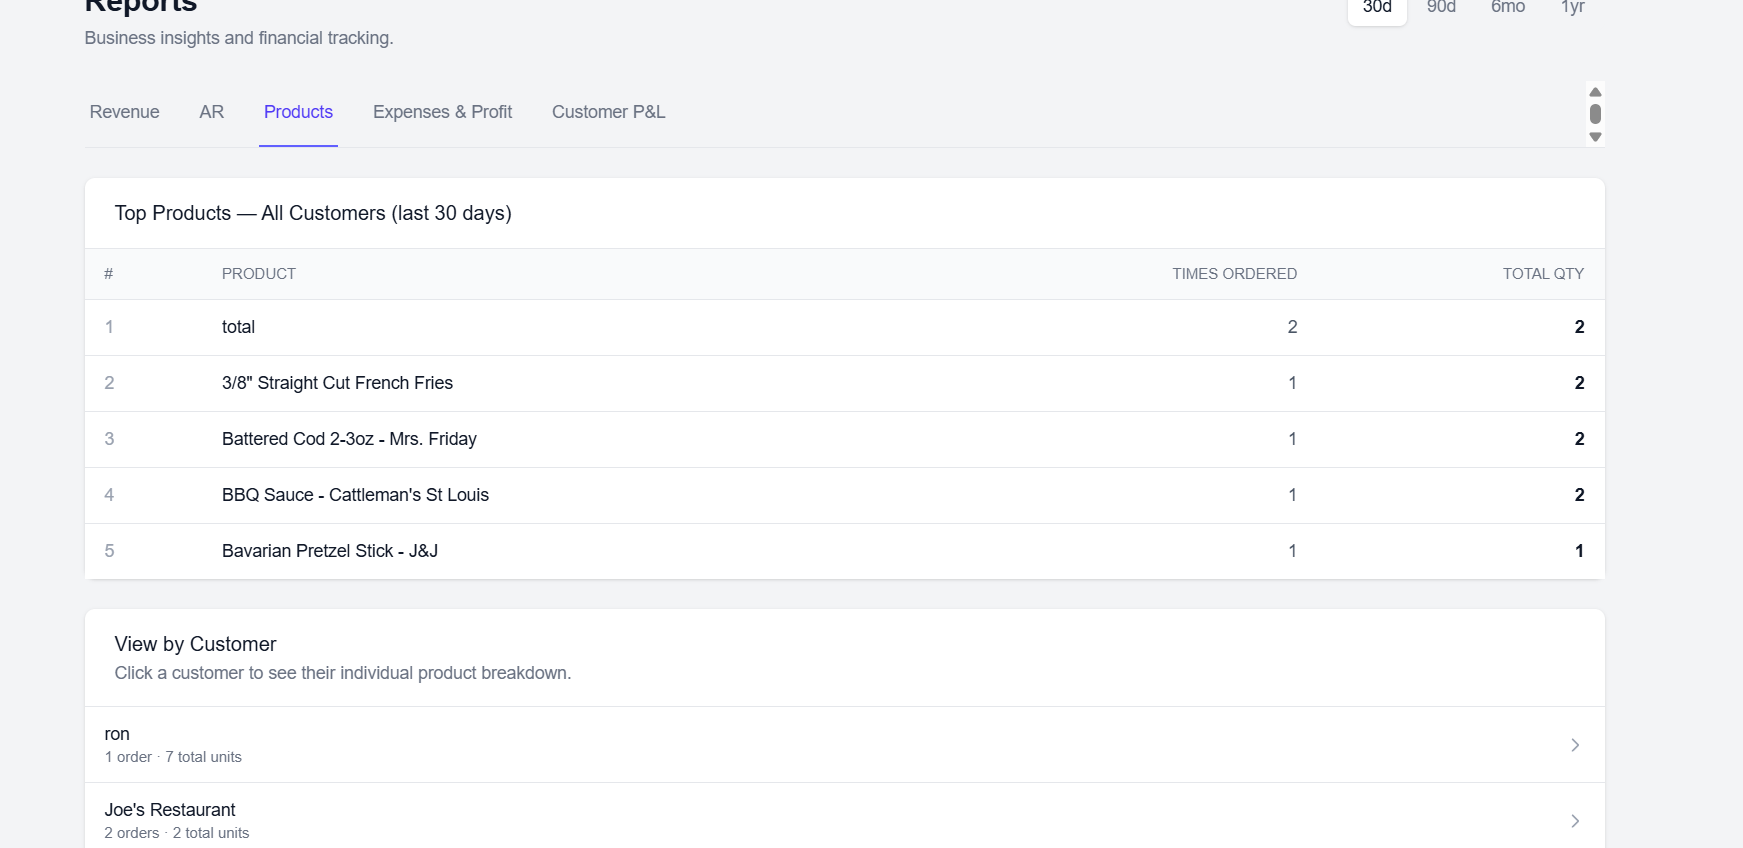The image size is (1743, 848).
Task: Expand Joe's Restaurant chevron arrow
Action: (1575, 821)
